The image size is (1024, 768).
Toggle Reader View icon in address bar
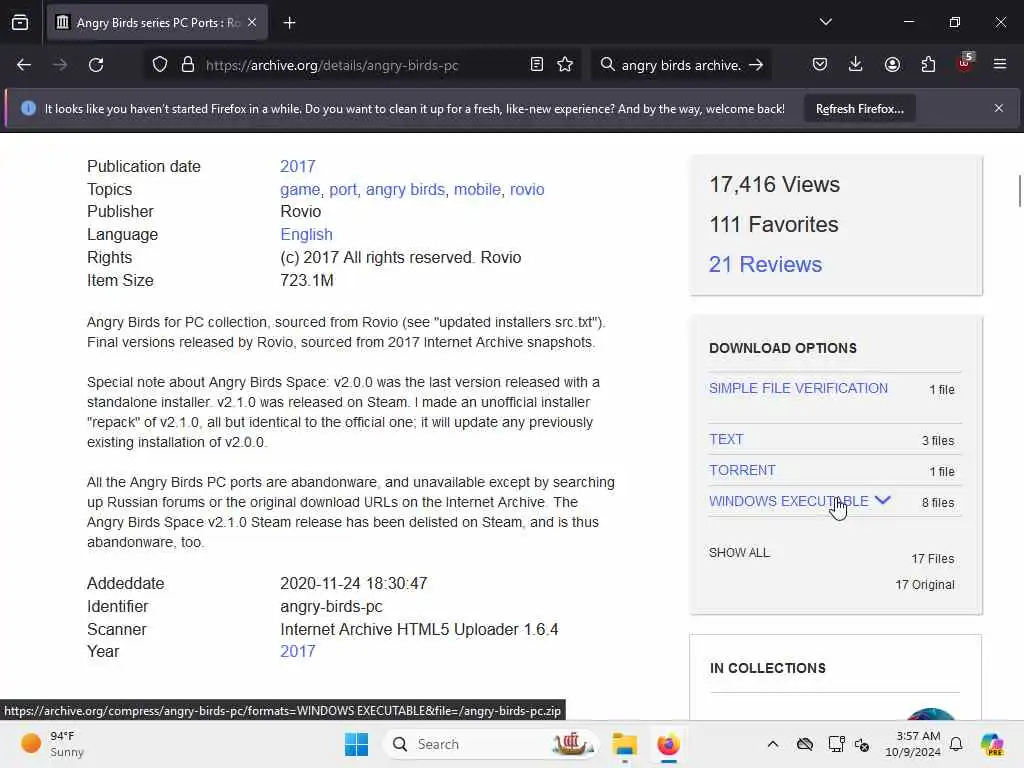537,65
